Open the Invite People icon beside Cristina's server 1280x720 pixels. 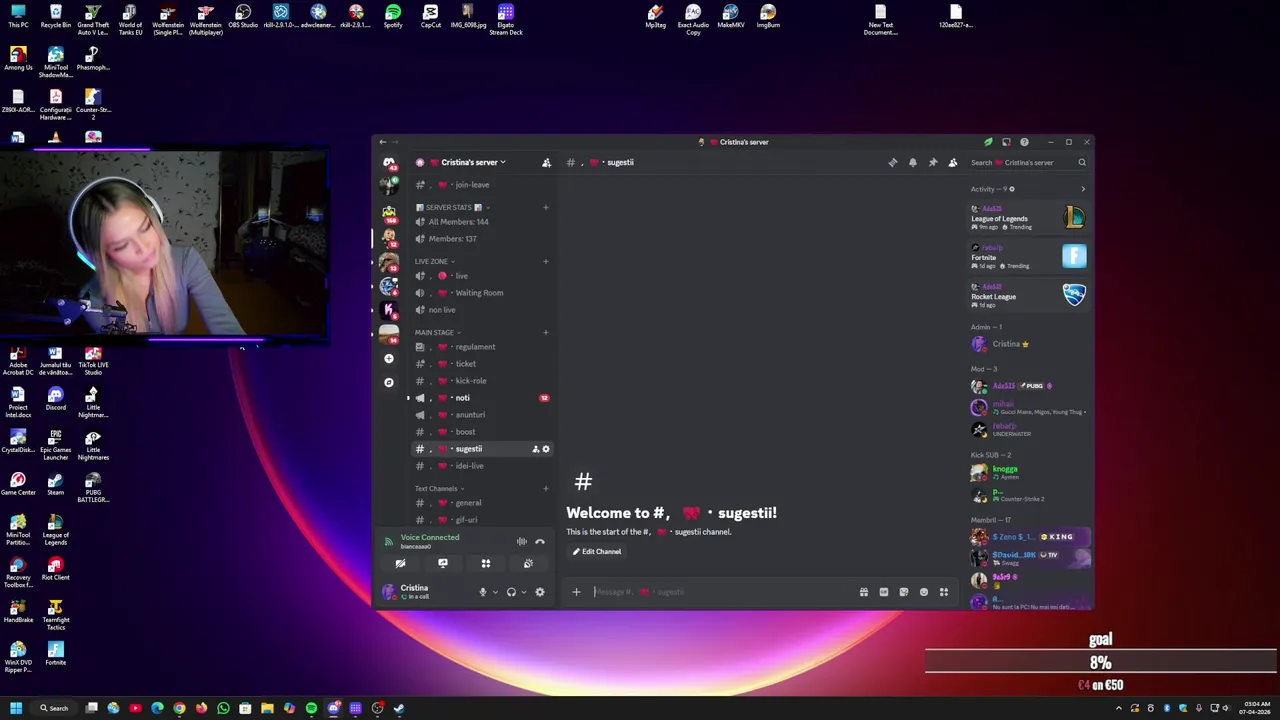[x=546, y=162]
